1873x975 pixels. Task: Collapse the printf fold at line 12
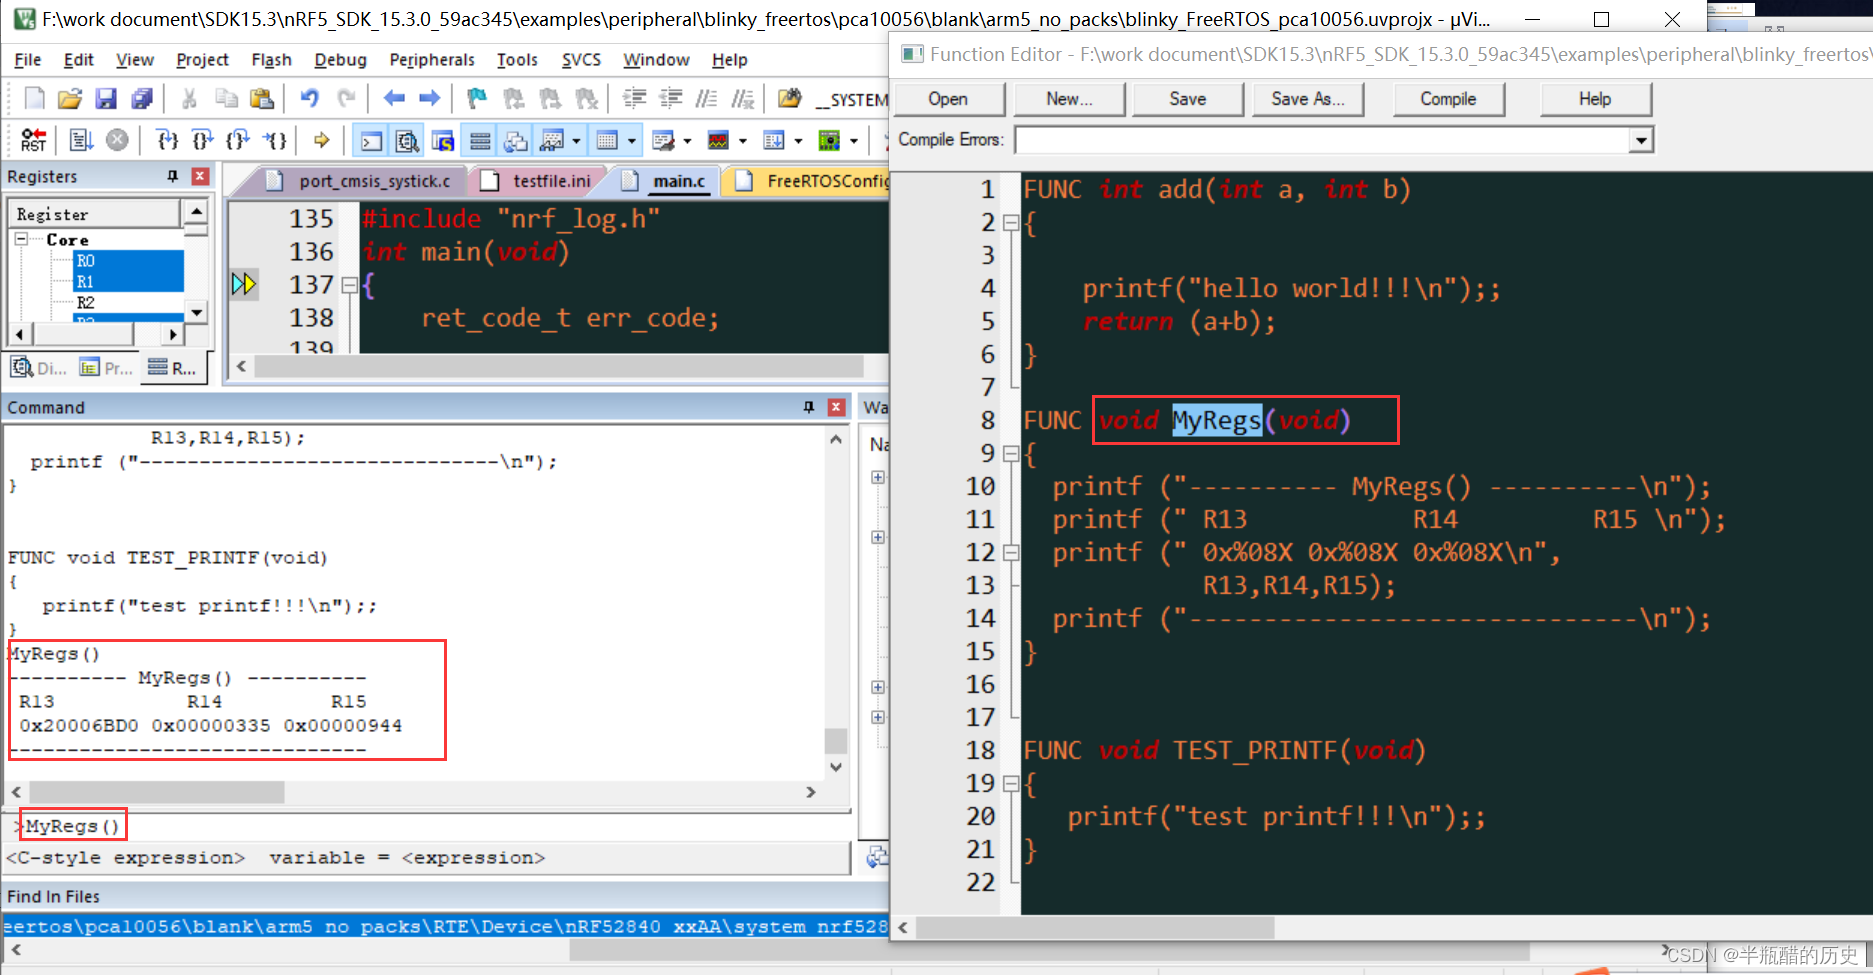(1010, 553)
